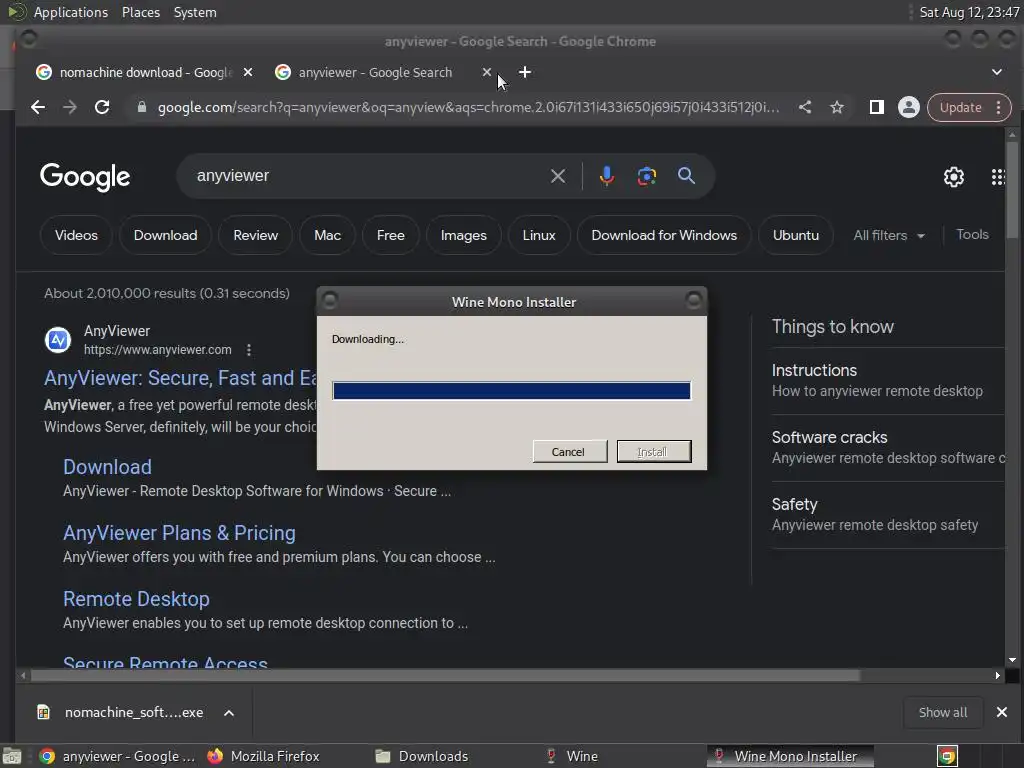Click the AnyViewer site favicon
The image size is (1024, 768).
click(x=57, y=340)
